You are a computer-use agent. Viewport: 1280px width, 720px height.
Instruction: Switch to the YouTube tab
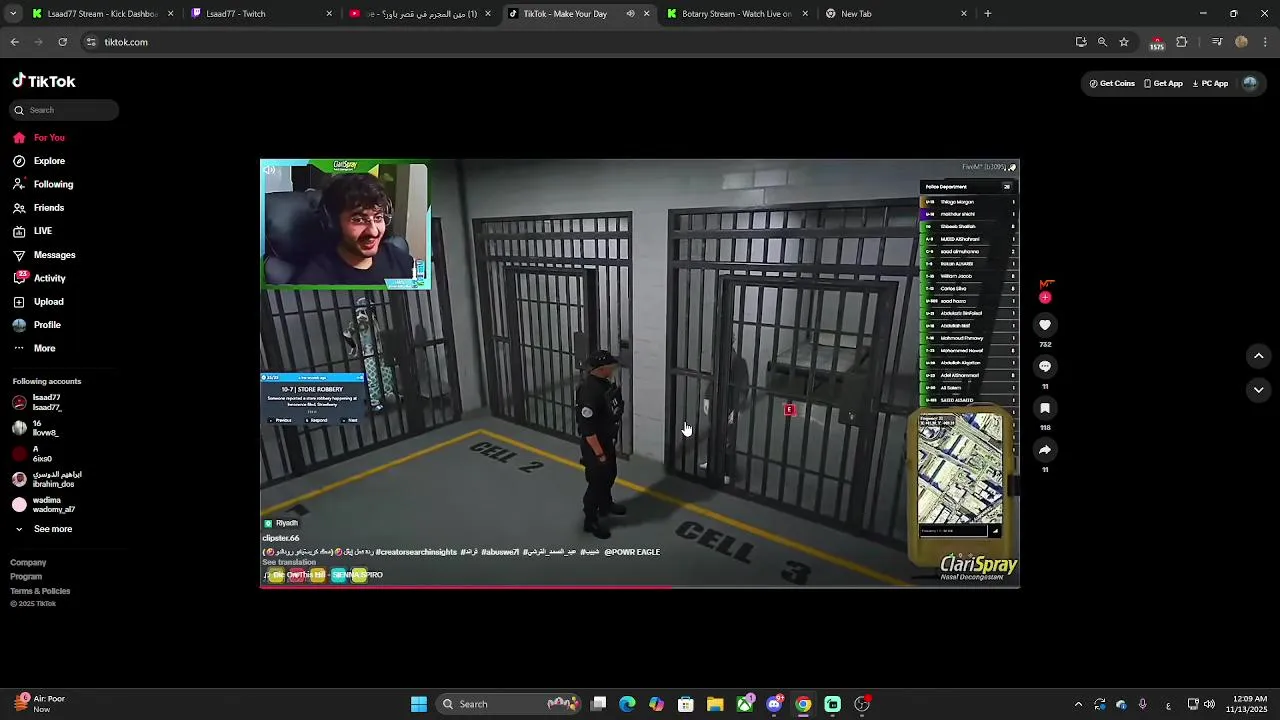pos(420,14)
